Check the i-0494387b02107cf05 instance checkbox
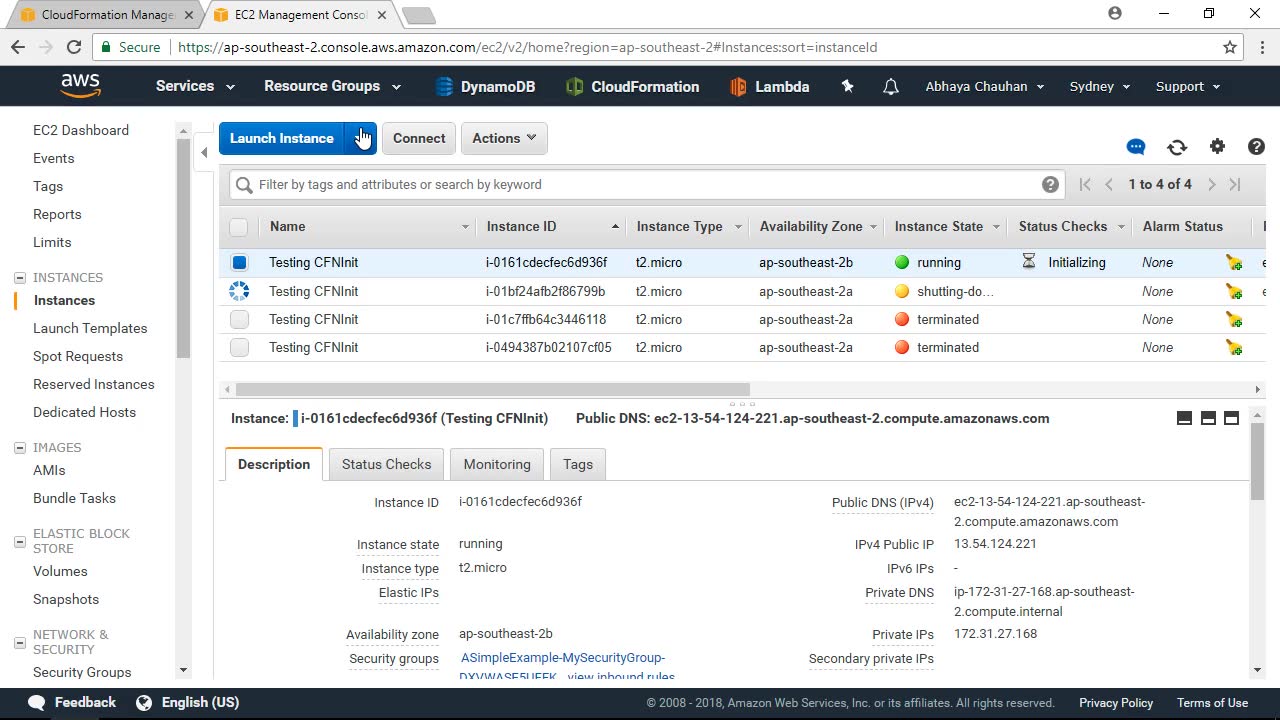Viewport: 1280px width, 720px height. click(239, 348)
